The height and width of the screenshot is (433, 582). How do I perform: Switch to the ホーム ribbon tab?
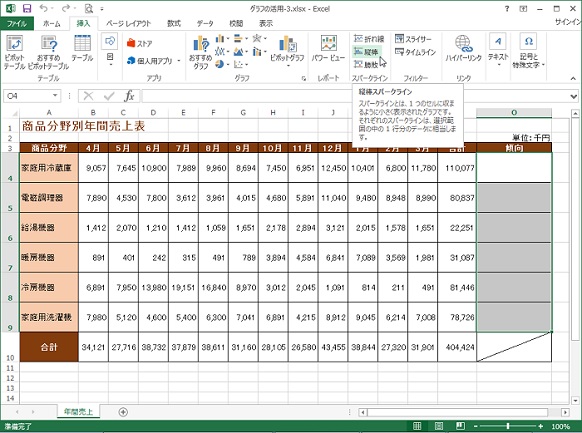(52, 23)
